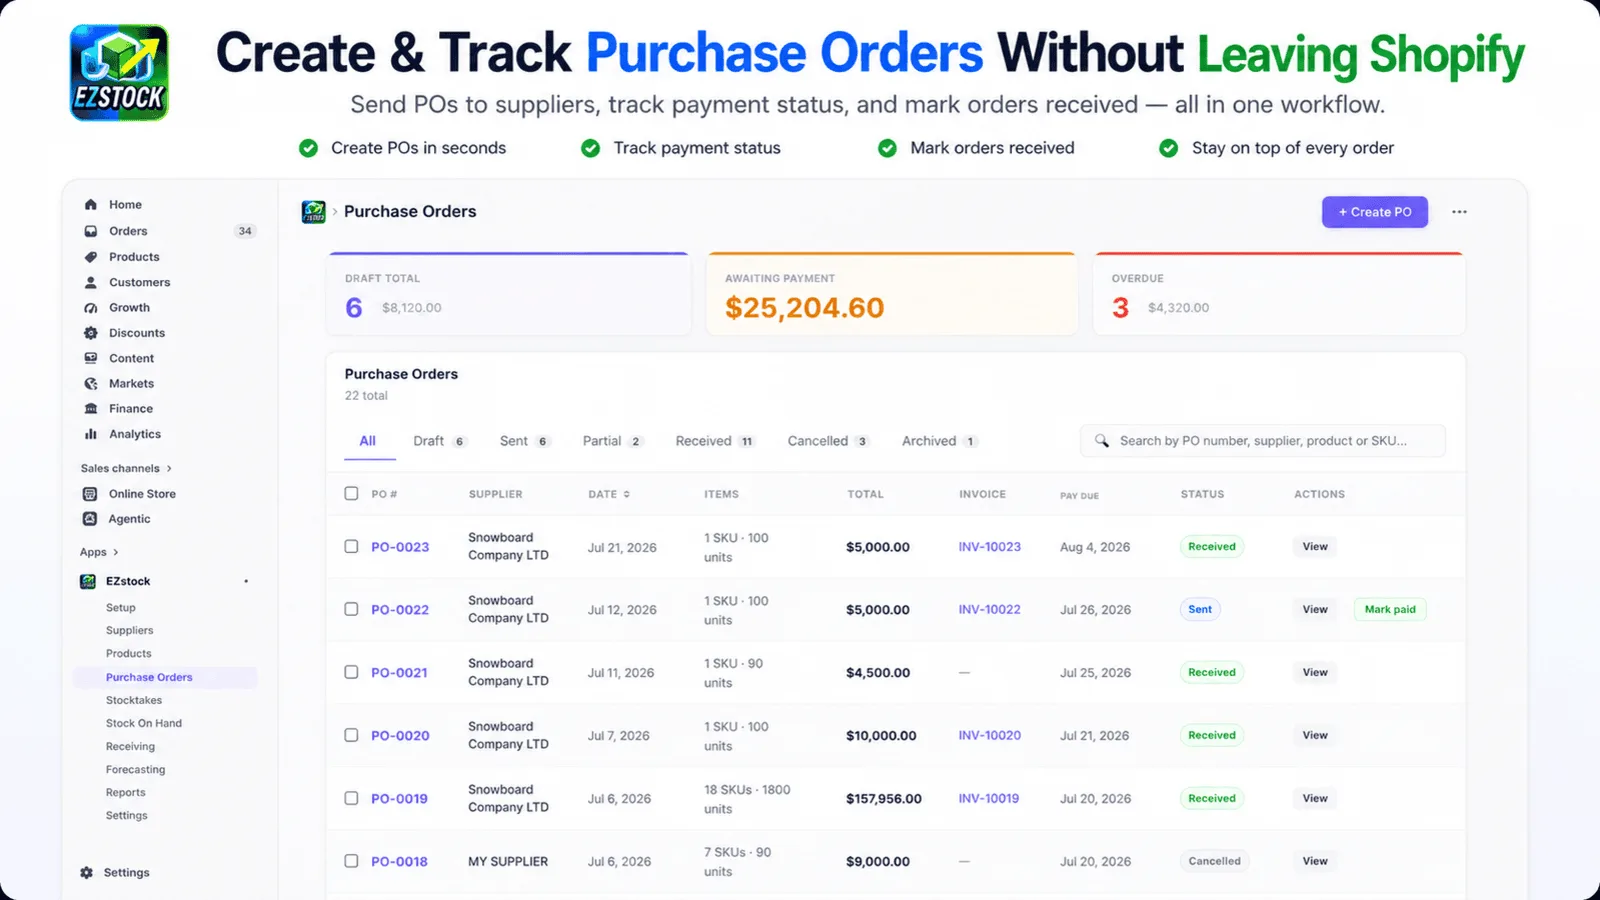Open the three-dot more actions menu
The width and height of the screenshot is (1600, 900).
point(1459,212)
